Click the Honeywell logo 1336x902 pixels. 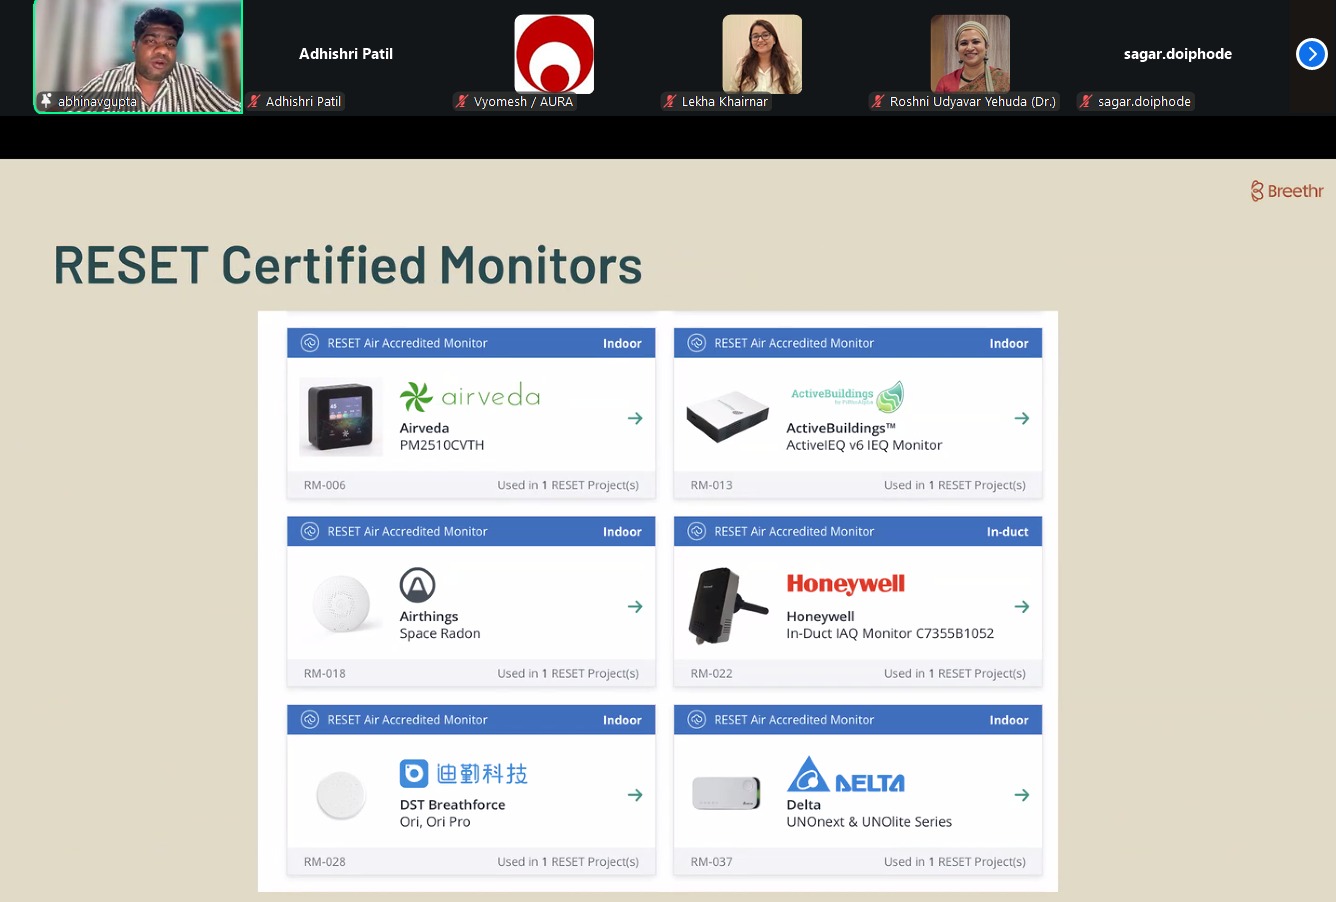point(845,584)
